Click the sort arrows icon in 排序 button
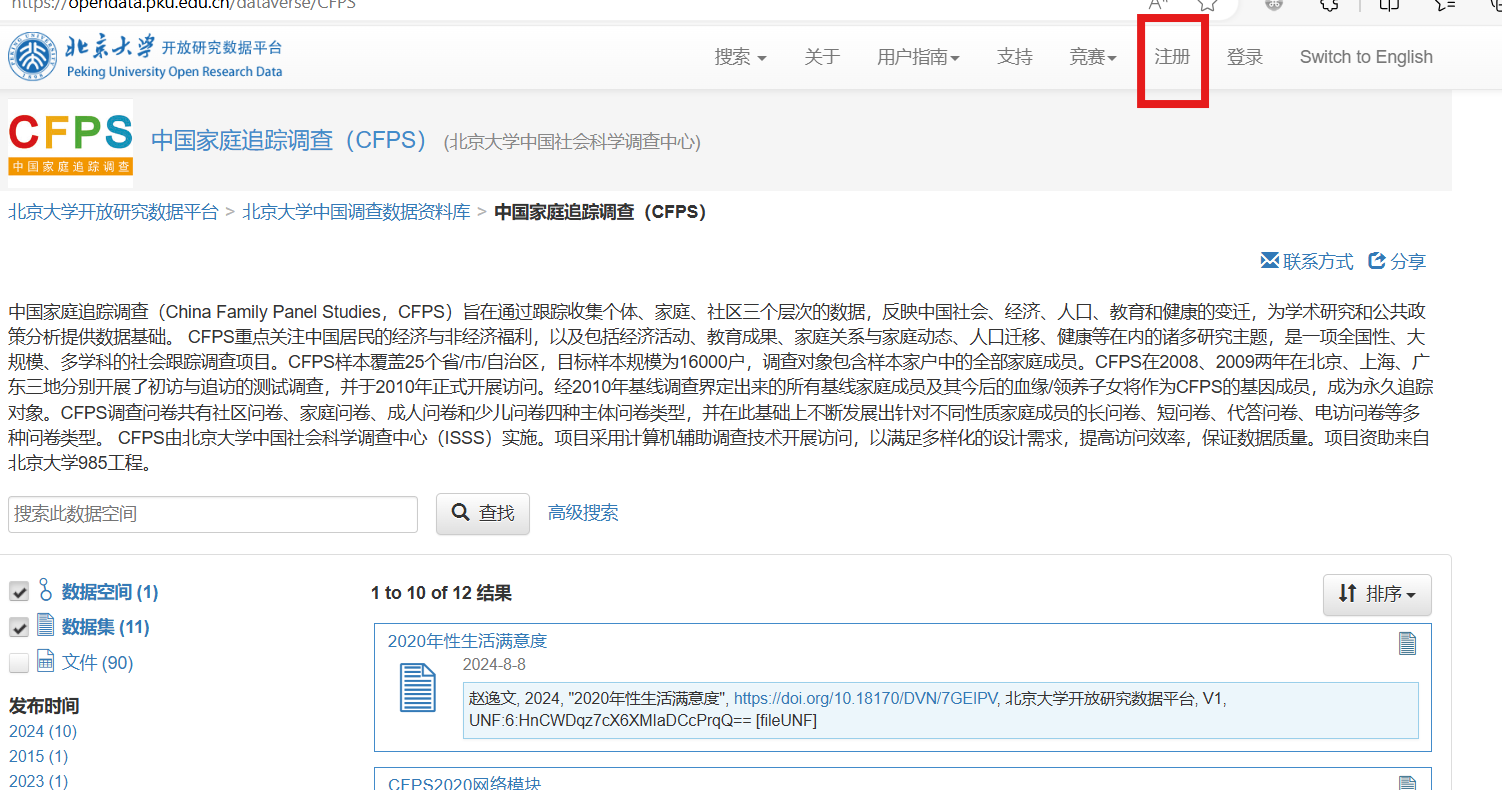This screenshot has height=790, width=1502. 1347,594
